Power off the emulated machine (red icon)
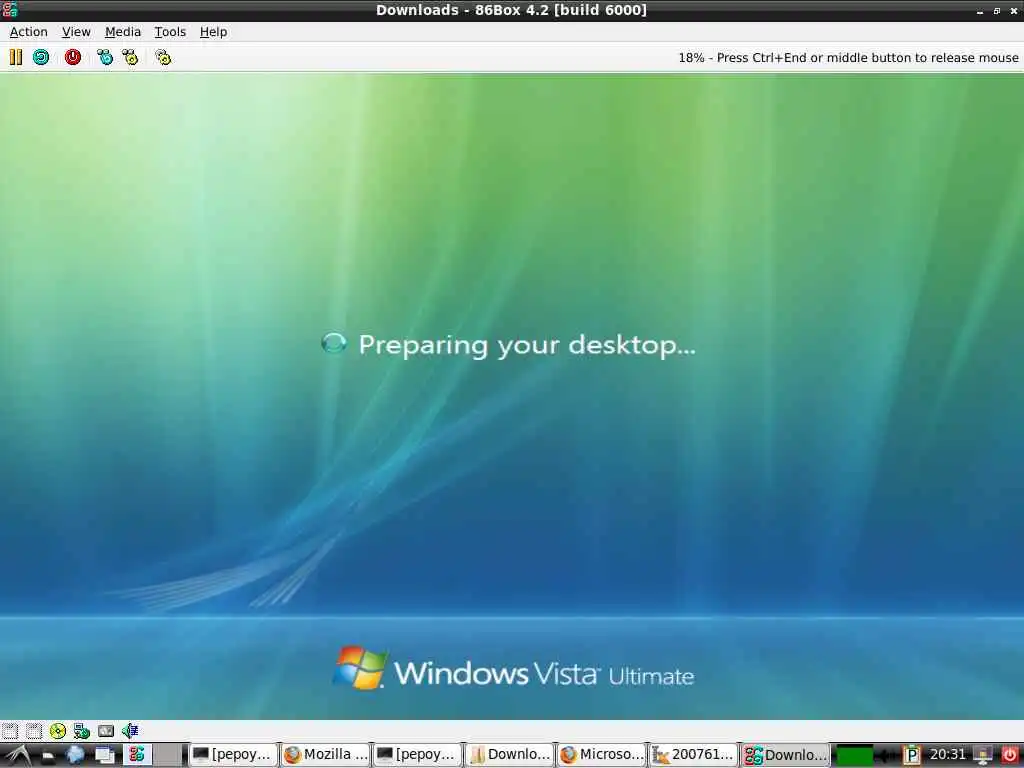This screenshot has width=1024, height=768. point(72,57)
